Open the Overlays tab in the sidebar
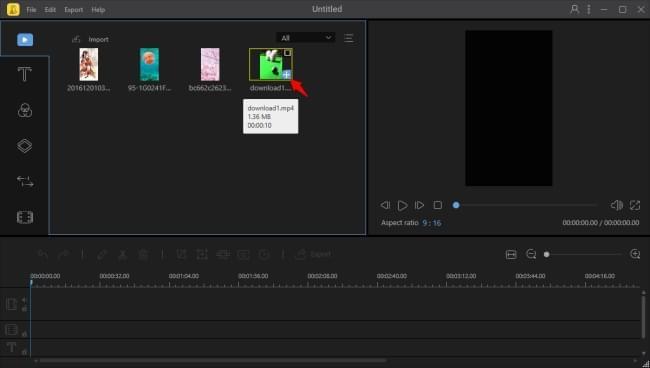 tap(24, 146)
